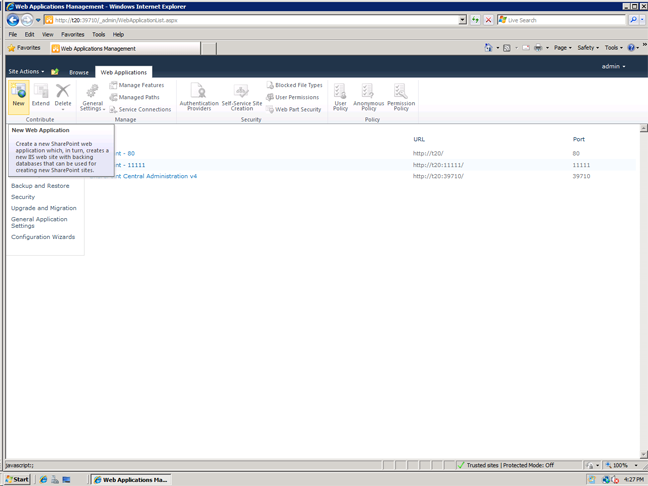
Task: Click Web Part Security
Action: (x=294, y=109)
